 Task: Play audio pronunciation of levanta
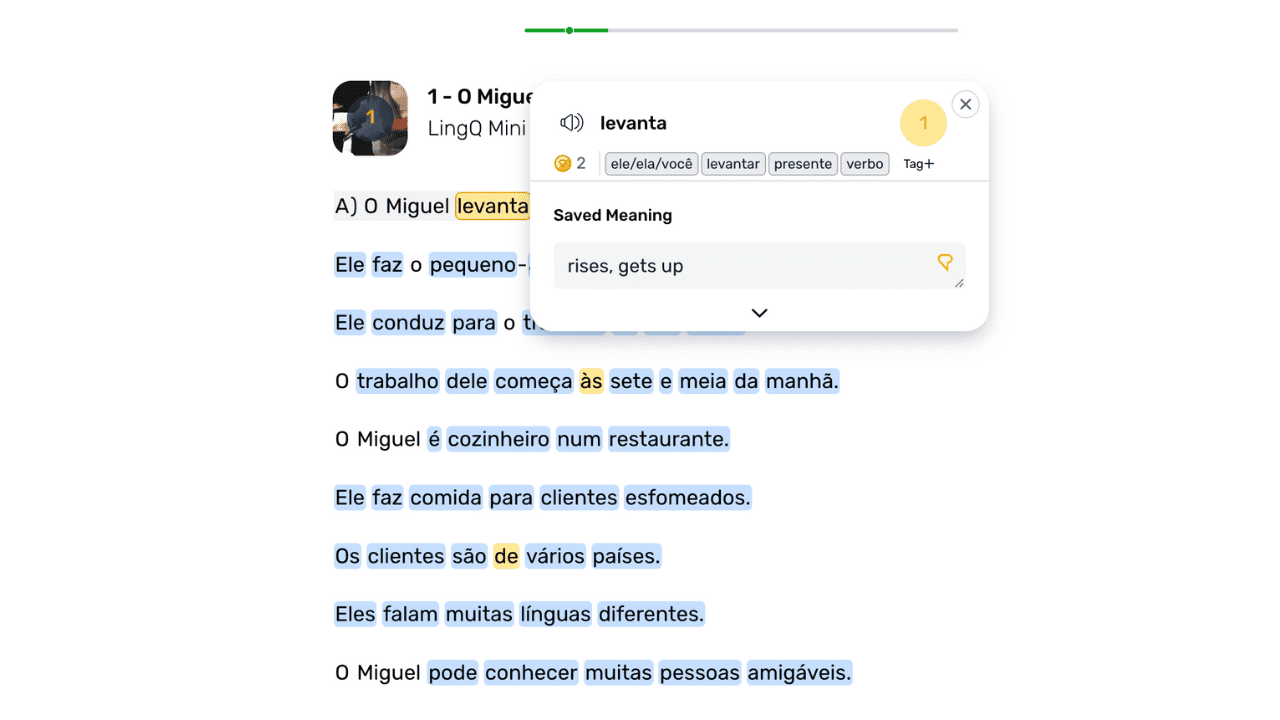tap(571, 123)
